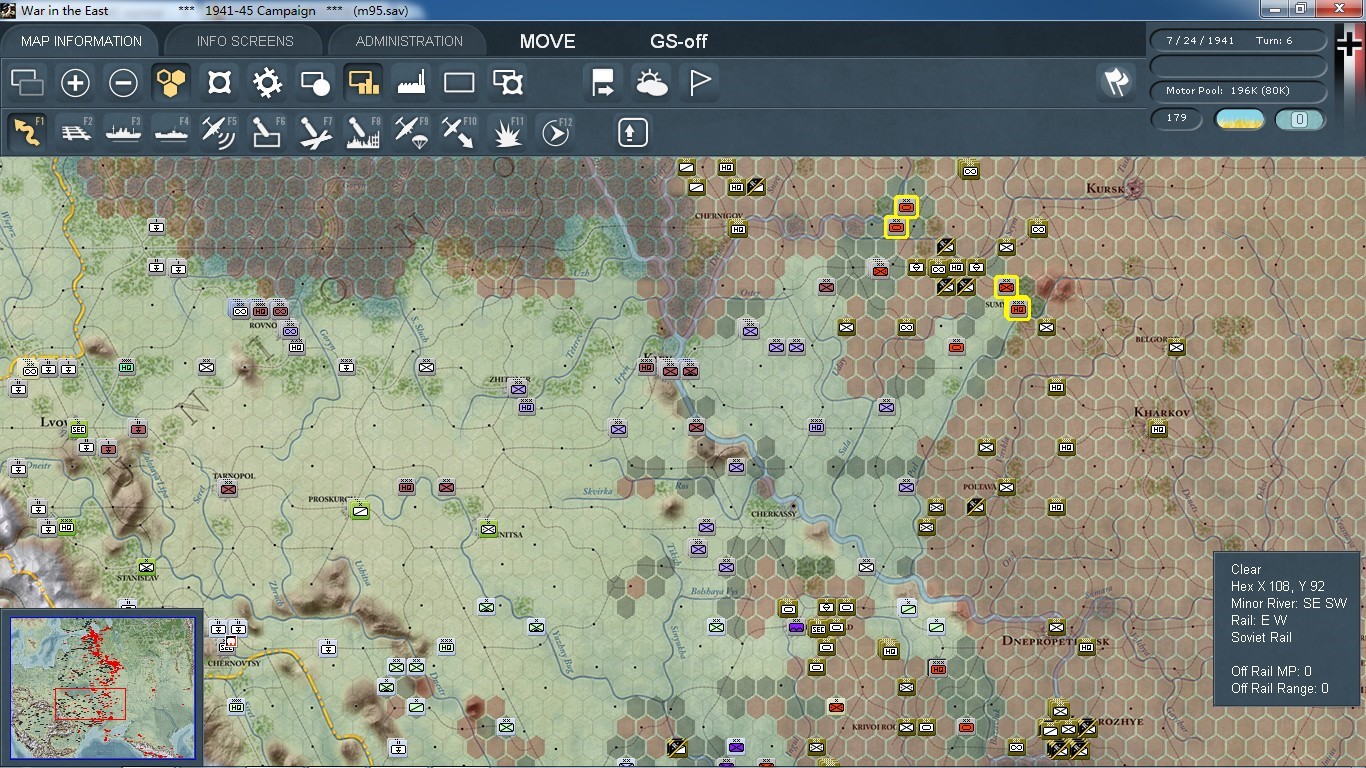Click the "Off Rail Range: 0" info text

1280,688
